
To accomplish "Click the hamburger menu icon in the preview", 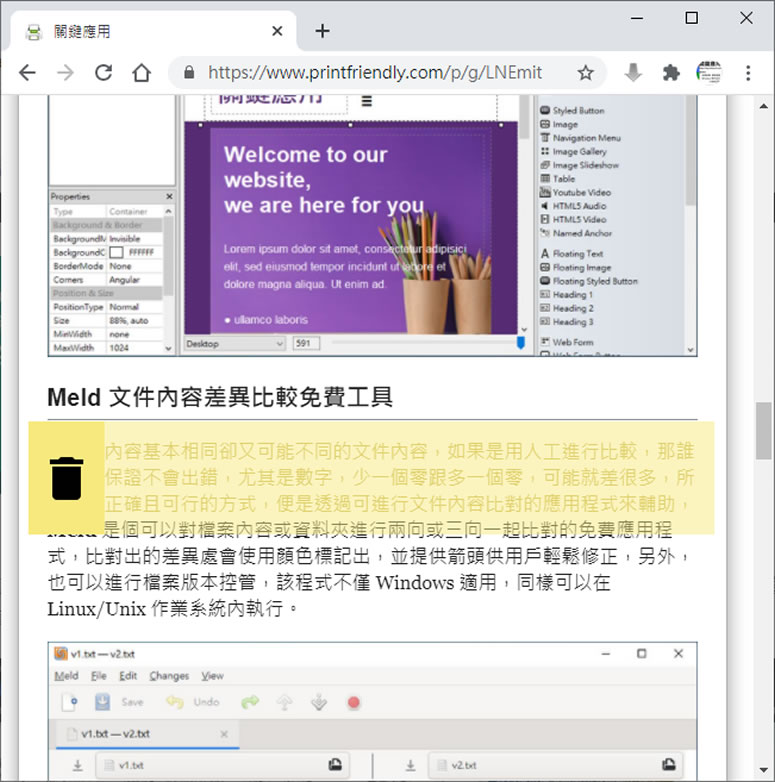I will (367, 101).
